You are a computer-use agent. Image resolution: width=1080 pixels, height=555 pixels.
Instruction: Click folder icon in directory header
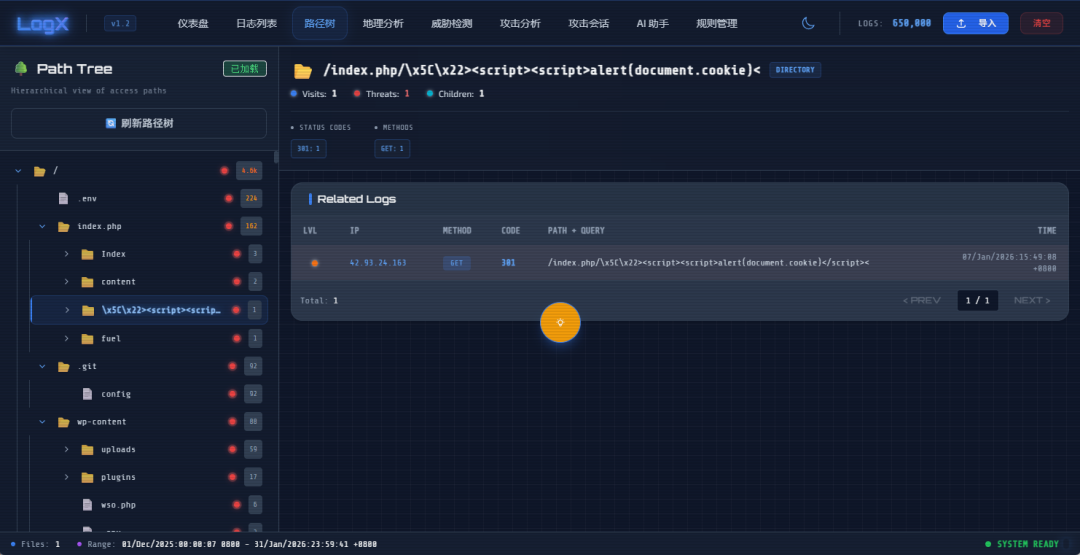click(303, 70)
